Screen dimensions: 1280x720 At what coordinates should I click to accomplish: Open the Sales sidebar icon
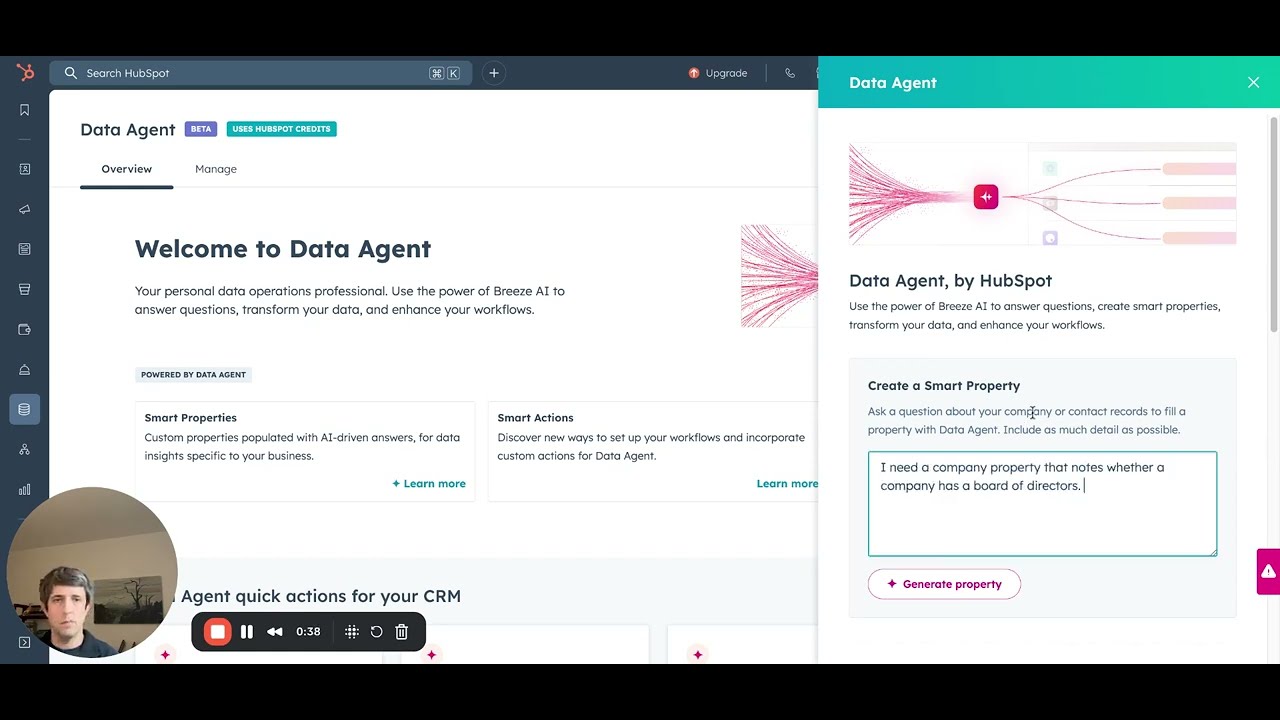pyautogui.click(x=25, y=289)
